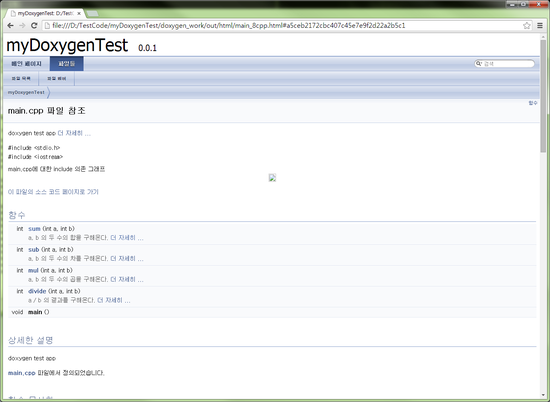Go back with the browser back arrow
Viewport: 550px width, 402px height.
(x=10, y=26)
